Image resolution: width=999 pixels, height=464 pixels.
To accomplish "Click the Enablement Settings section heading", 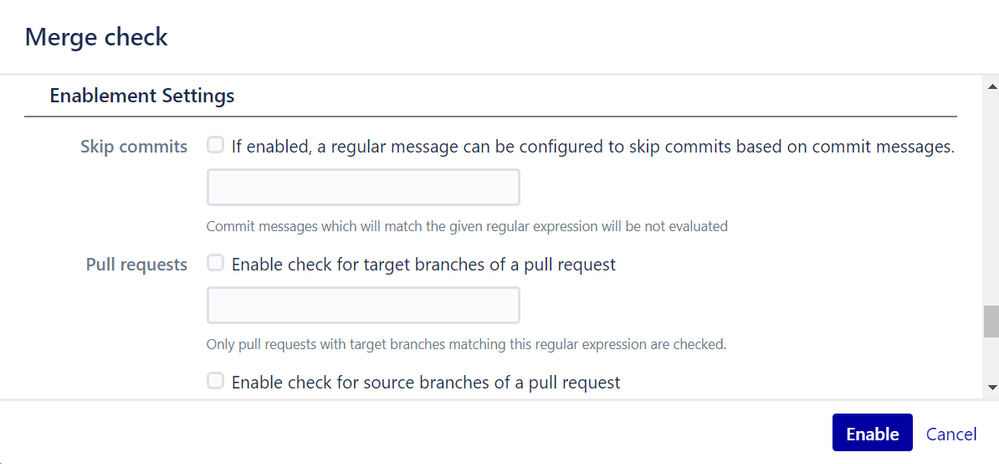I will 142,96.
